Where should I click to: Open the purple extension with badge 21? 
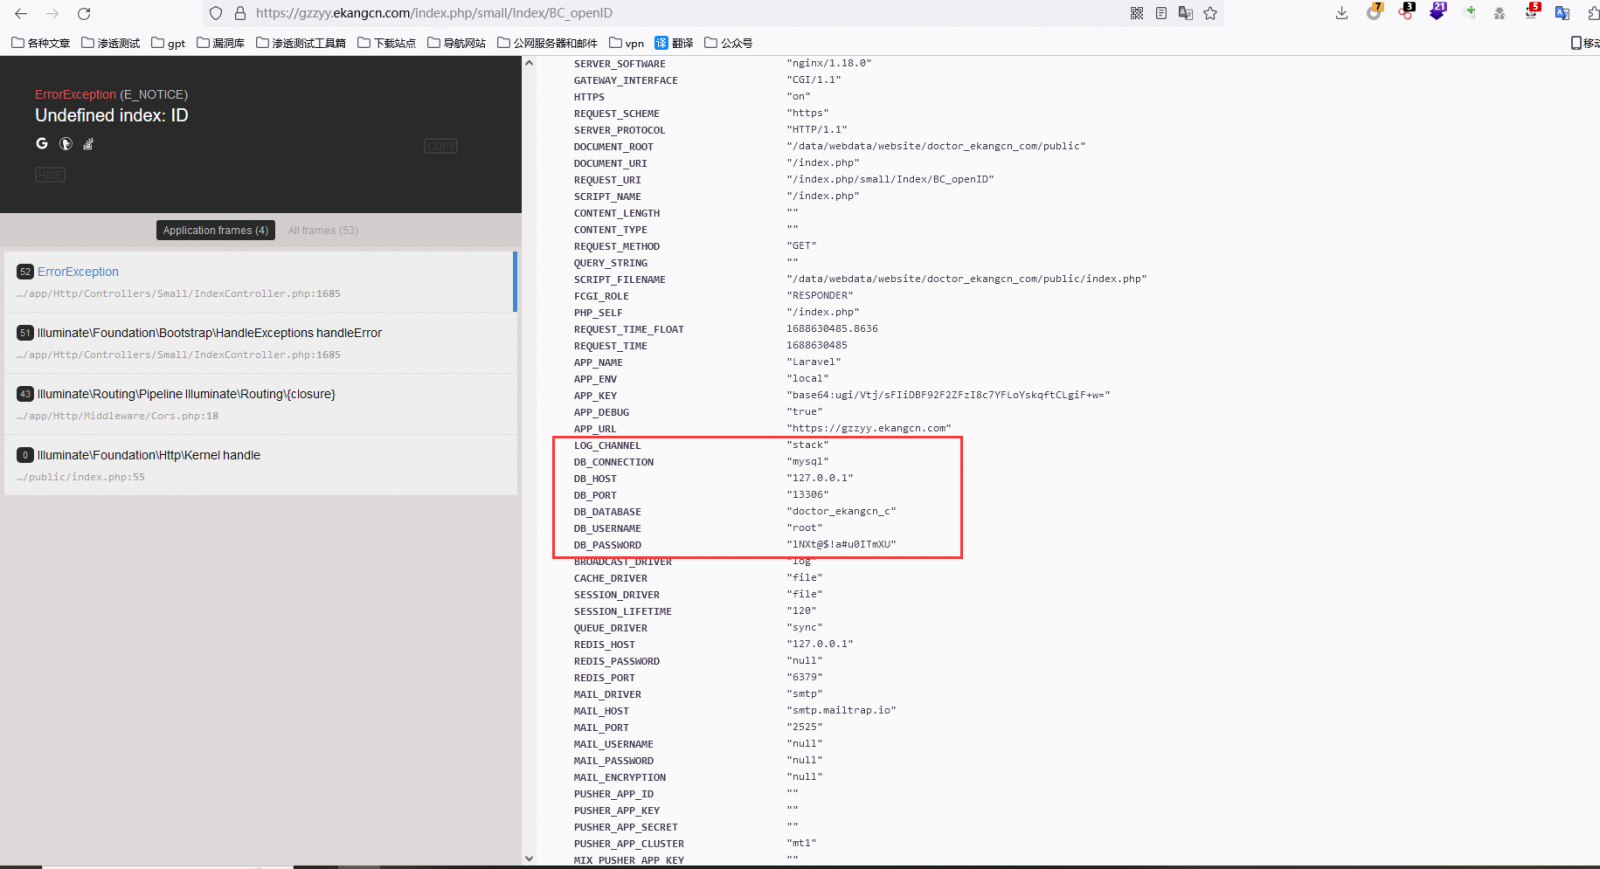1438,12
